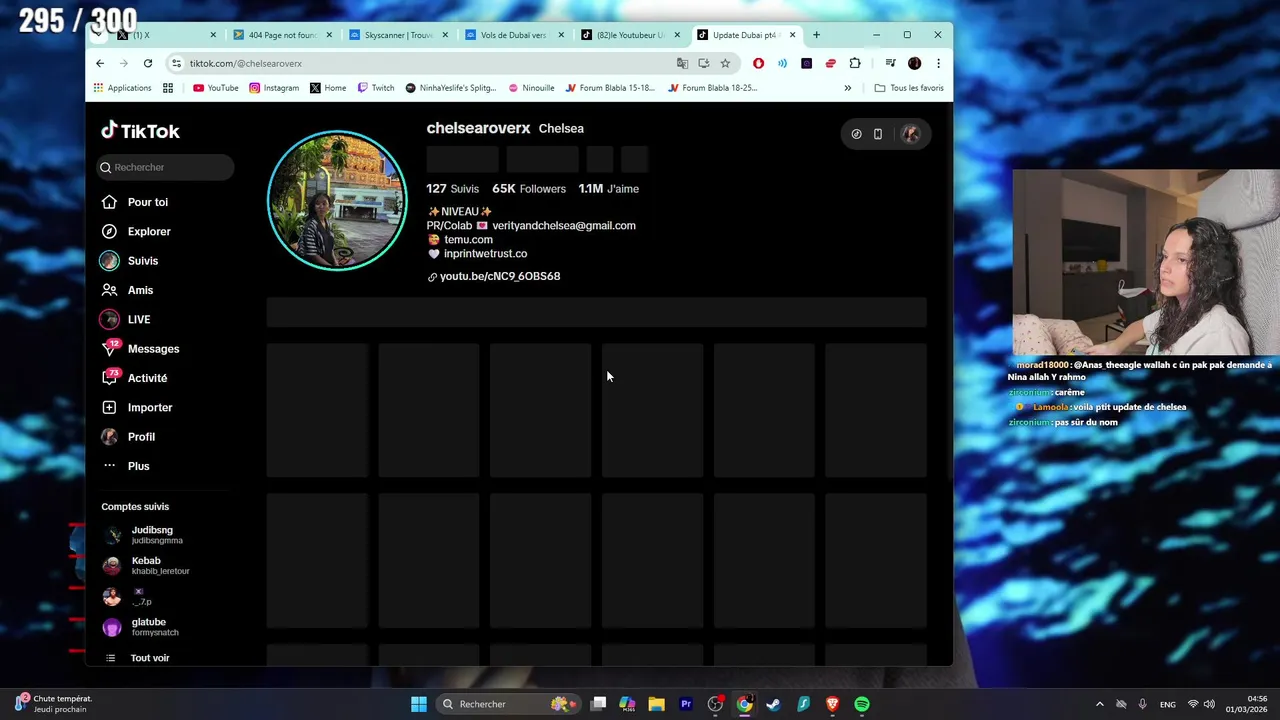Open the Ninouille bookmark
Viewport: 1280px width, 720px height.
tap(531, 88)
